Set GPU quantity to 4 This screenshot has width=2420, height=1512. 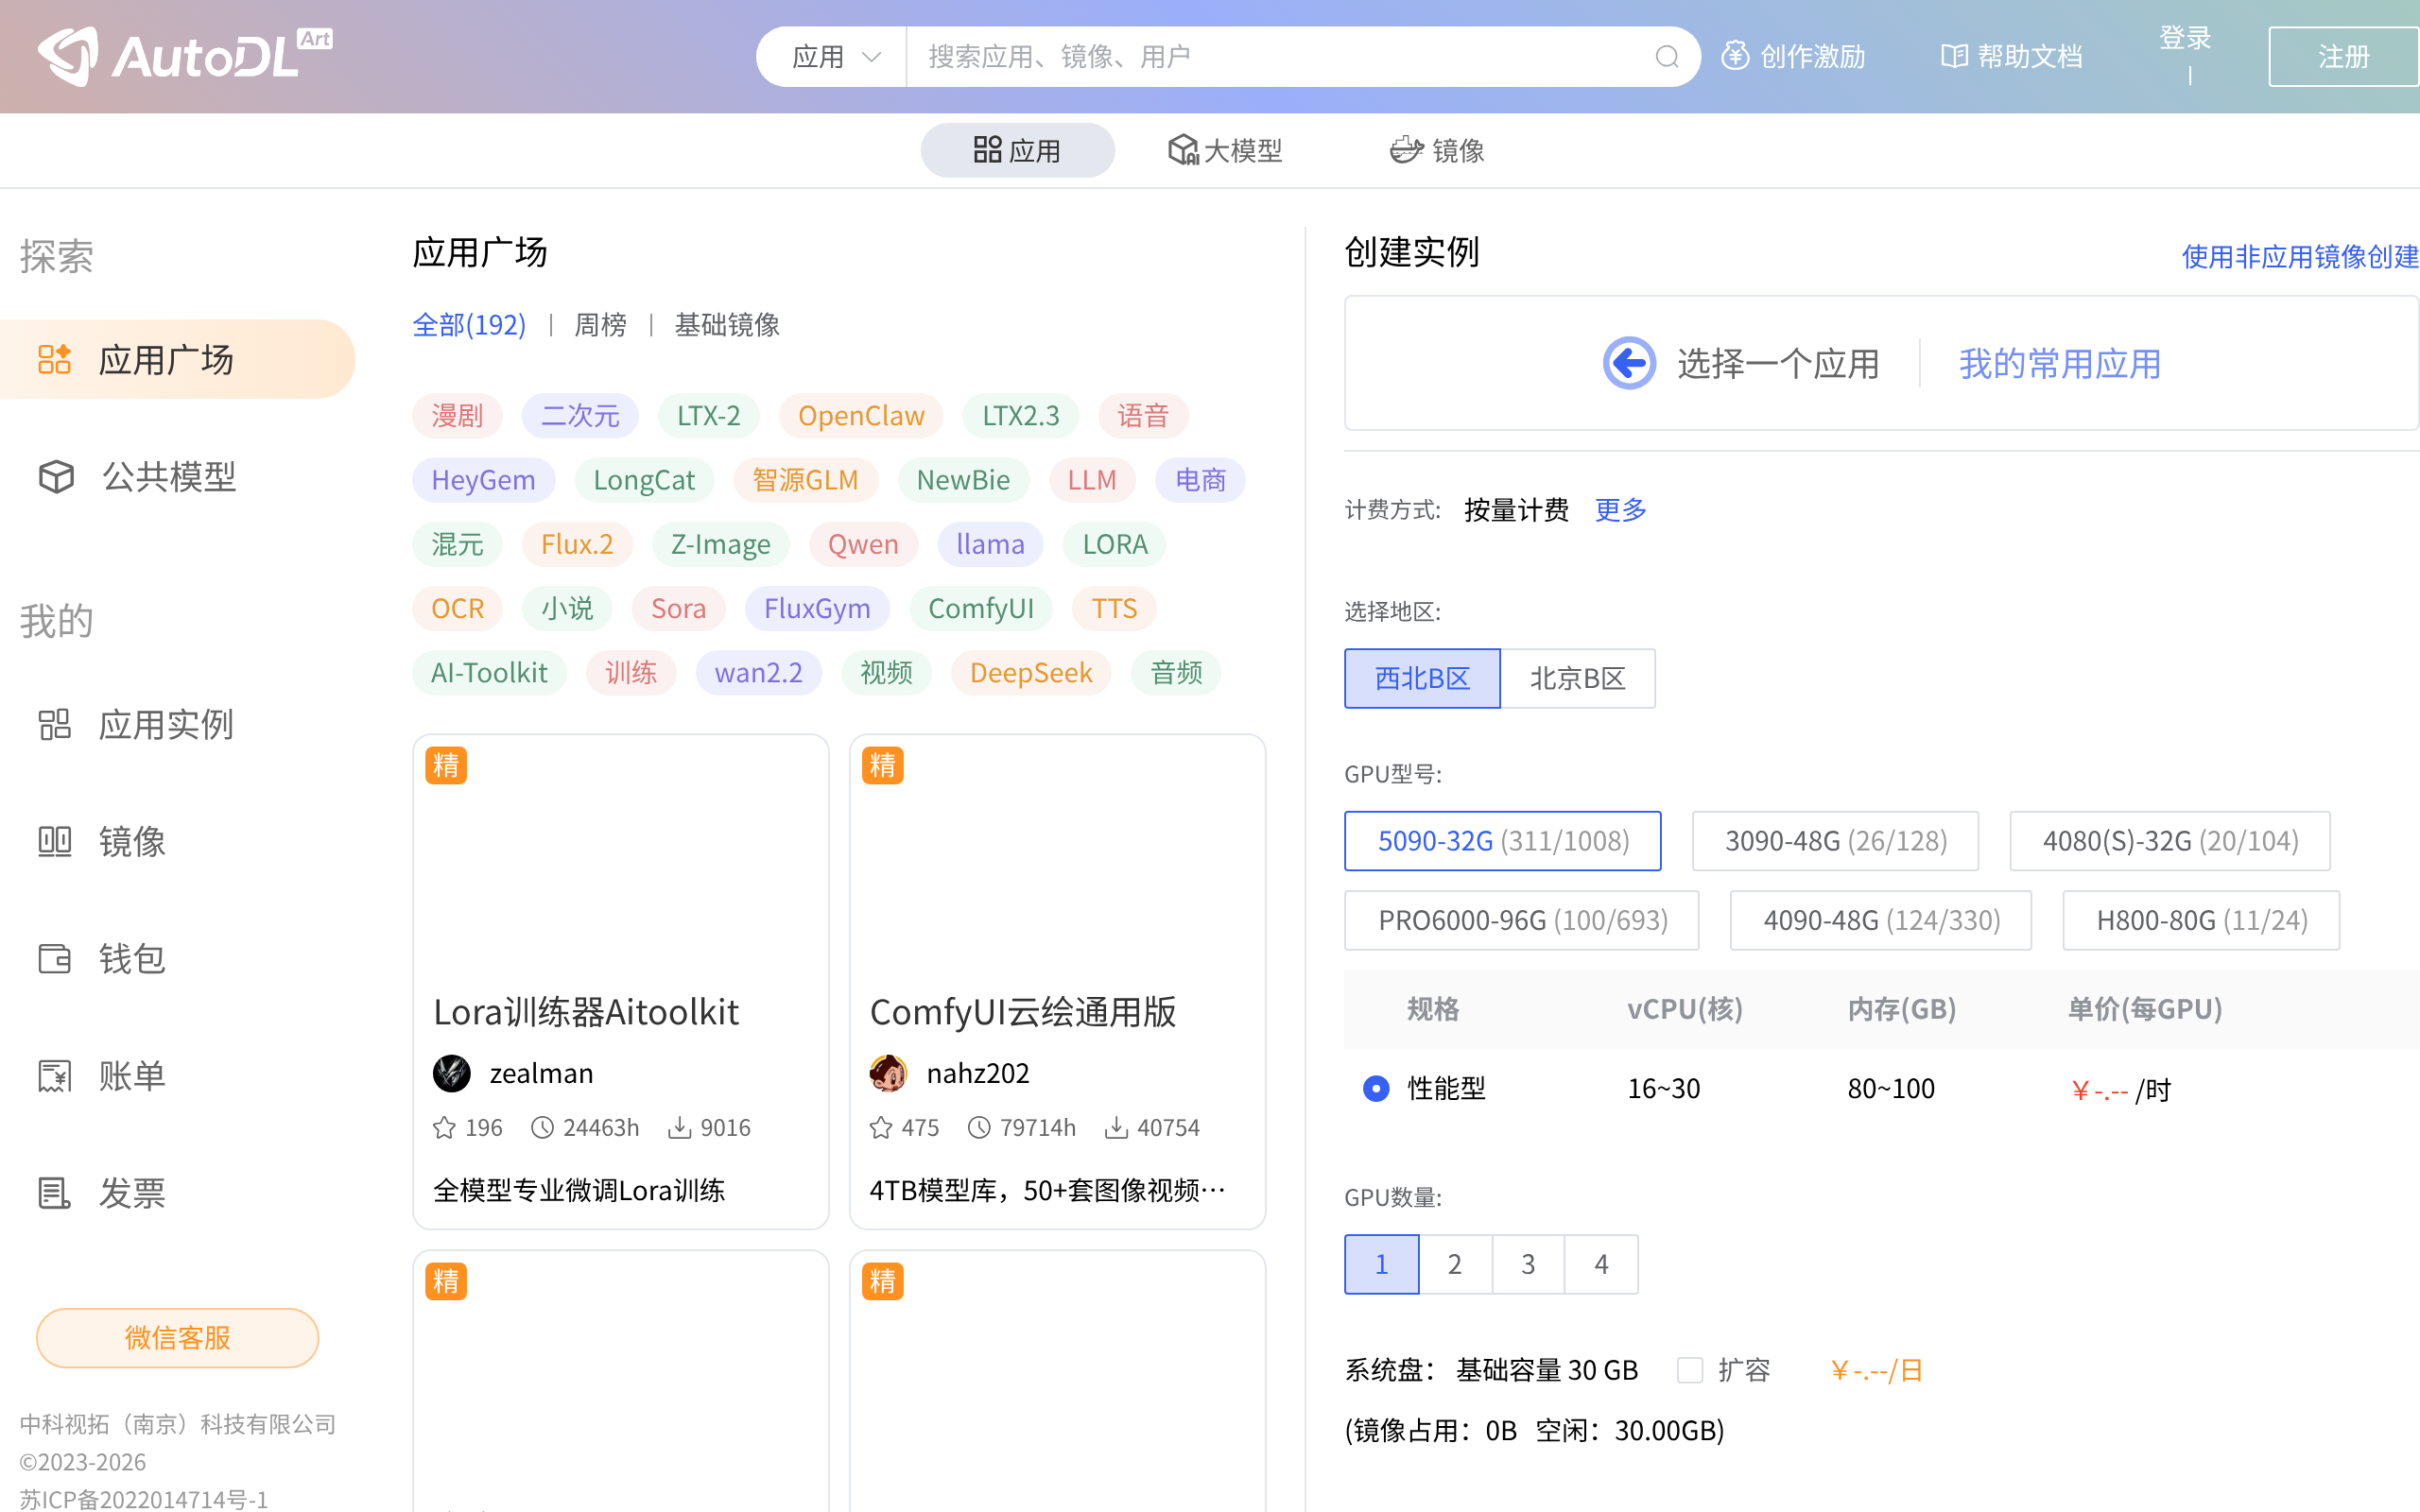pos(1601,1264)
